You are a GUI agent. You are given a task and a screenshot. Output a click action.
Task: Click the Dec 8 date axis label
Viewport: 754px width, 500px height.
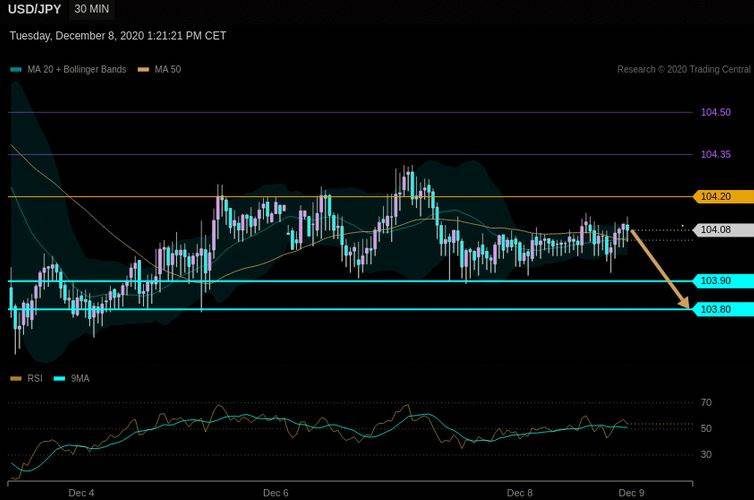point(520,493)
